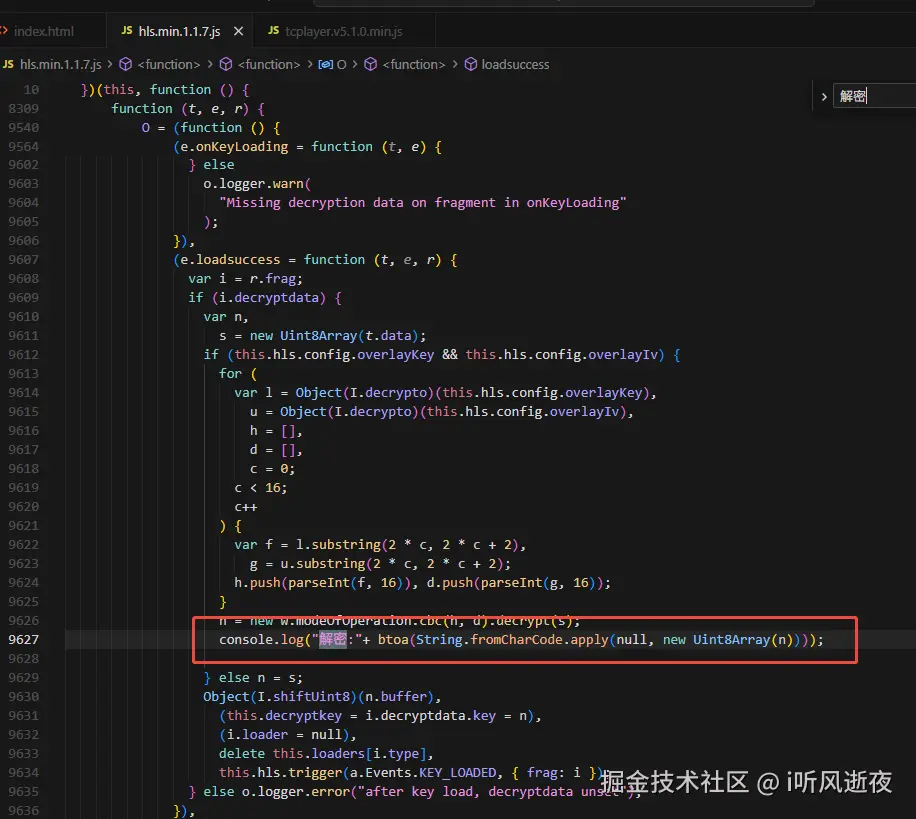Click 'g = u.substring' on line 9623
Image resolution: width=916 pixels, height=819 pixels.
click(x=307, y=564)
